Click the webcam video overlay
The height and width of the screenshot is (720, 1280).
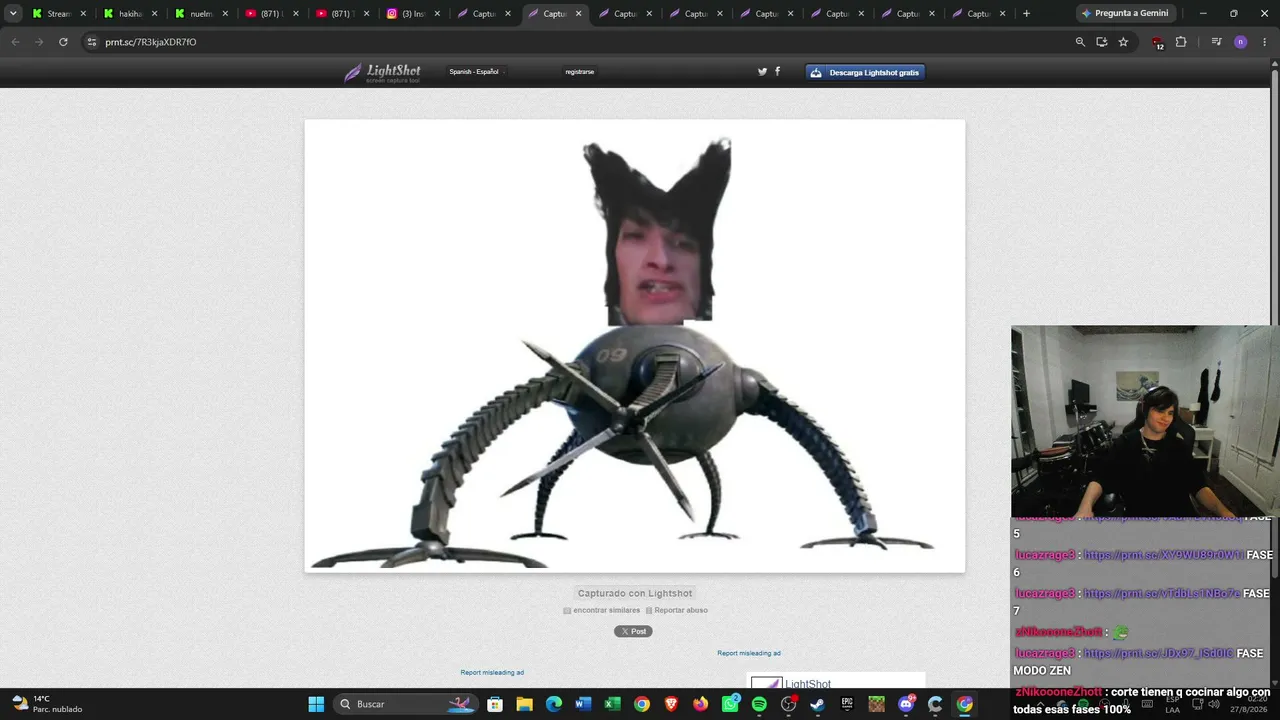click(x=1145, y=421)
